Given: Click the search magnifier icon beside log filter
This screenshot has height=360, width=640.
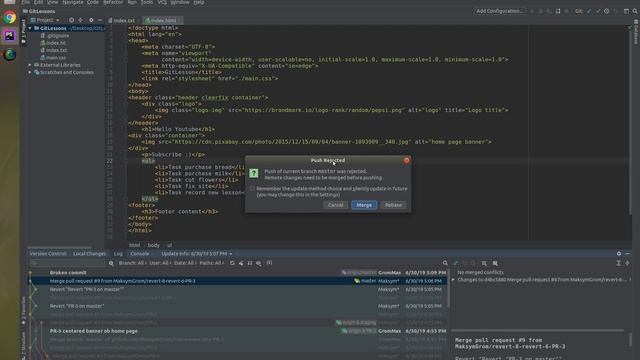Looking at the screenshot, I should (x=111, y=263).
